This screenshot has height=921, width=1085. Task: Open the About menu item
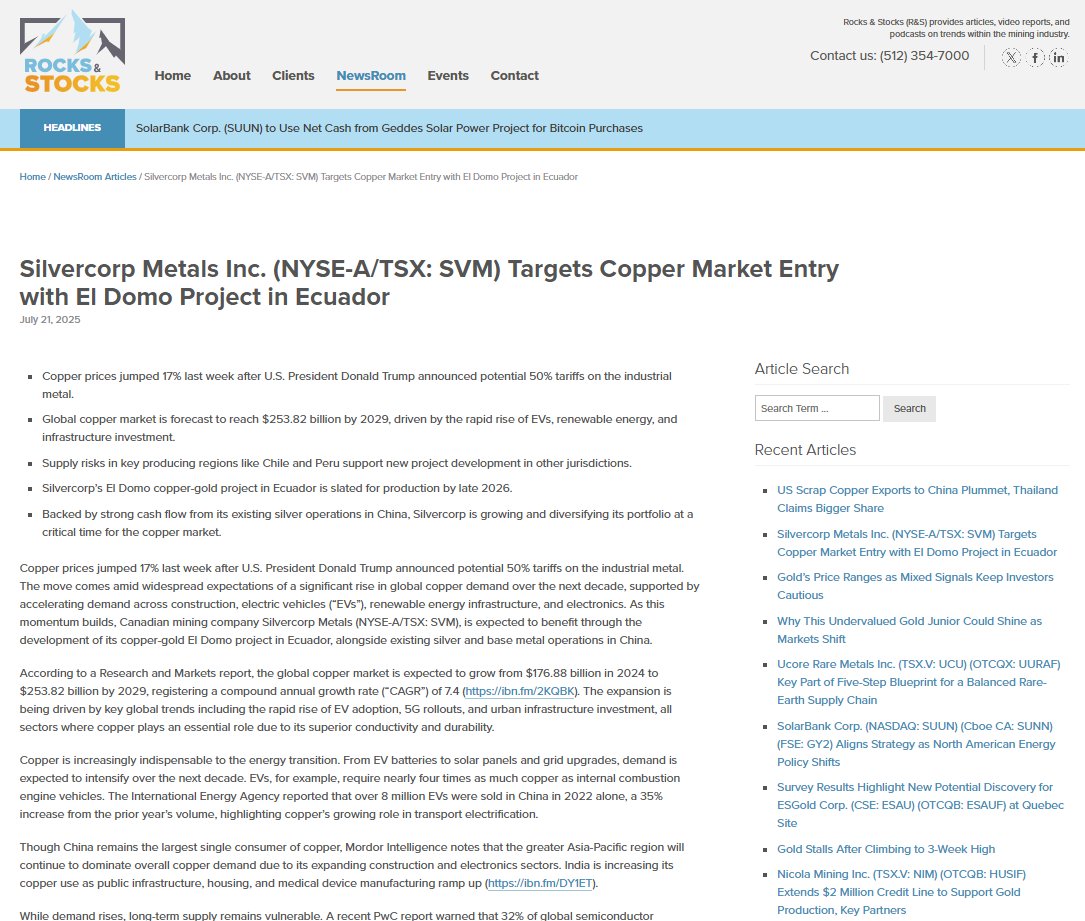(231, 75)
